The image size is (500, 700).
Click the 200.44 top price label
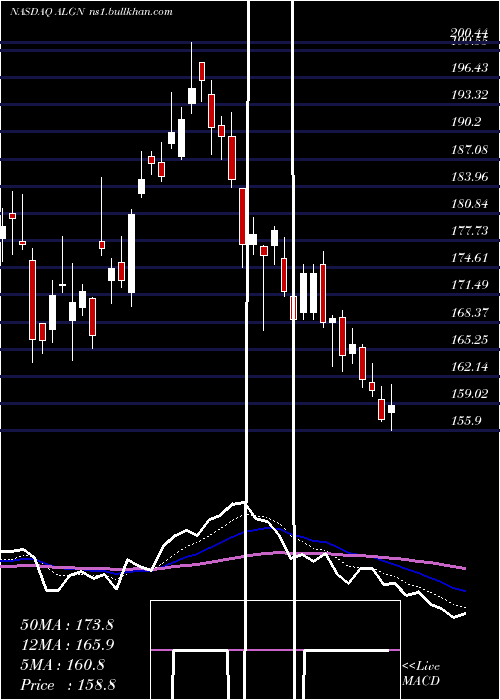click(x=469, y=33)
